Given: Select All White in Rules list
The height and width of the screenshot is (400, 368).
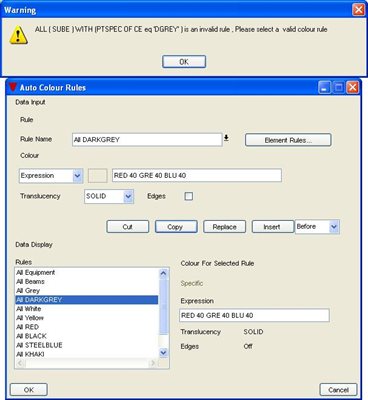Looking at the screenshot, I should pyautogui.click(x=87, y=309).
